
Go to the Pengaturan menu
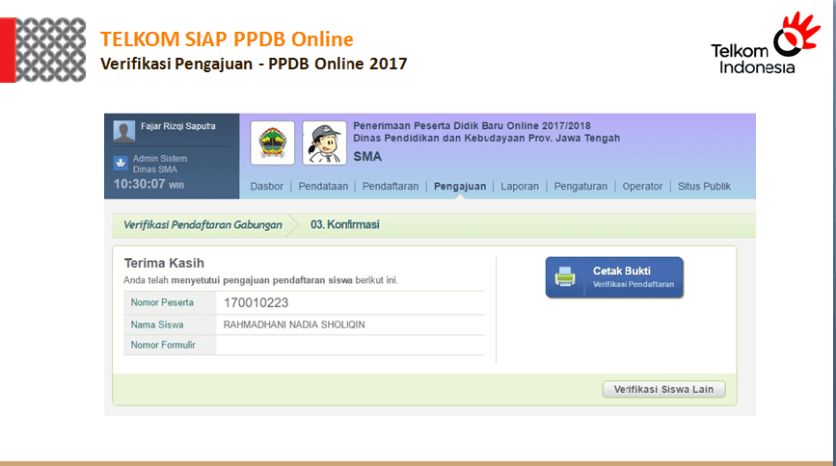[x=581, y=186]
